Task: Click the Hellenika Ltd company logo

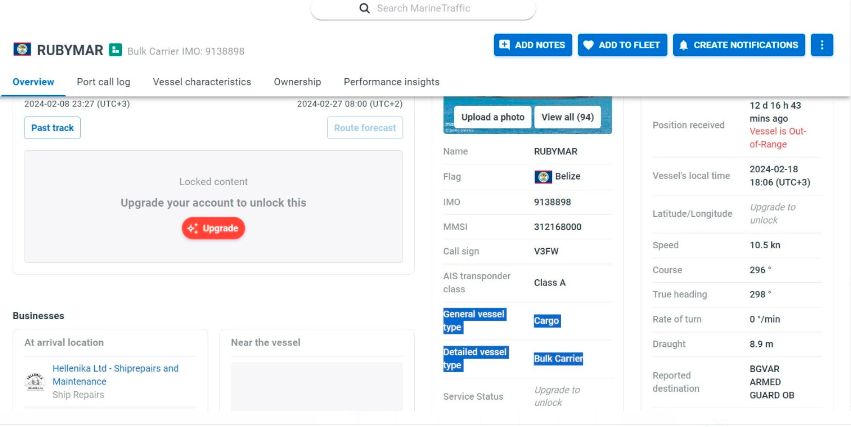Action: pyautogui.click(x=36, y=381)
